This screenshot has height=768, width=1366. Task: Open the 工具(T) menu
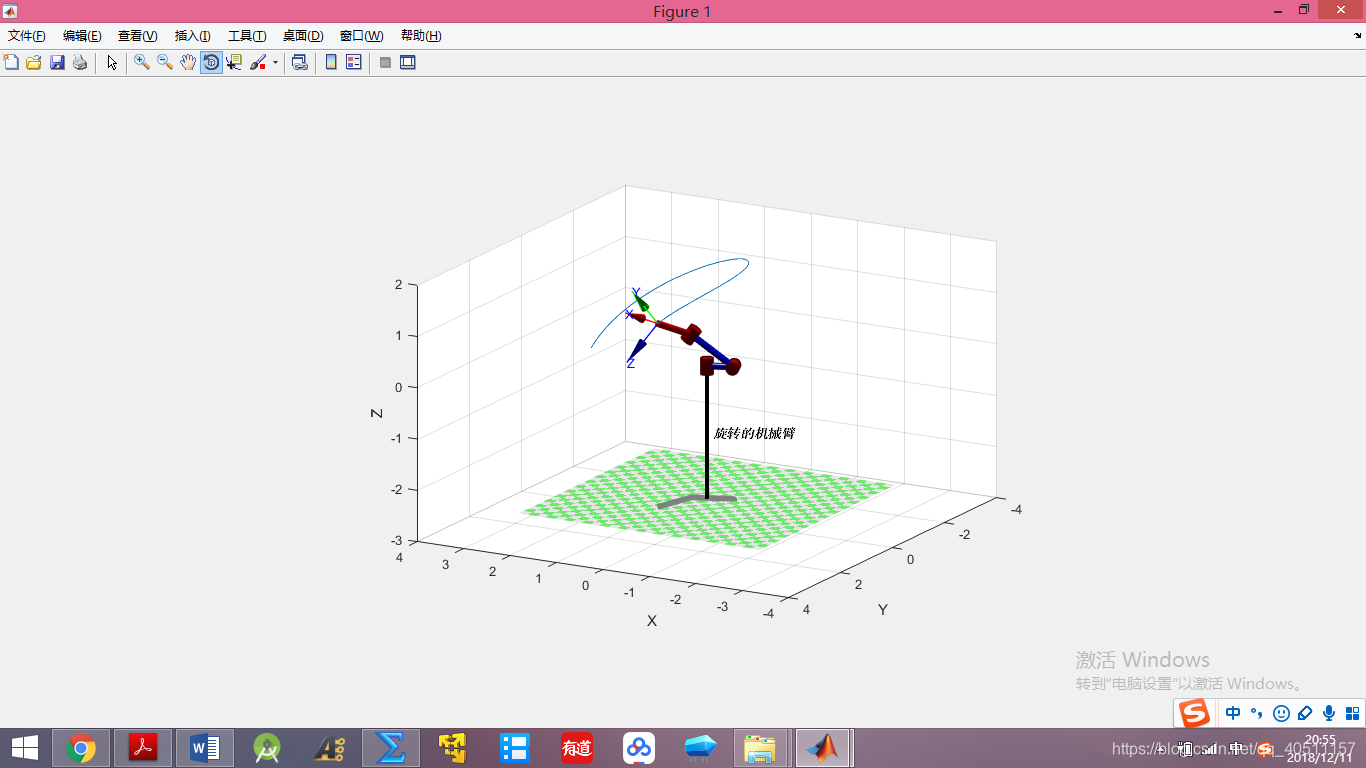tap(247, 36)
